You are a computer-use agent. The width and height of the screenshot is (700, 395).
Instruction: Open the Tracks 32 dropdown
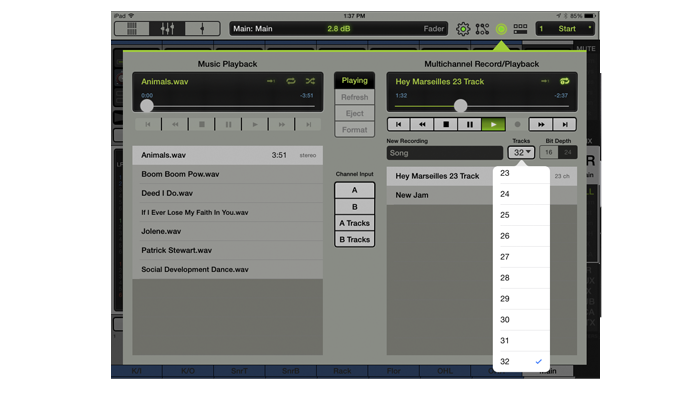pos(521,152)
